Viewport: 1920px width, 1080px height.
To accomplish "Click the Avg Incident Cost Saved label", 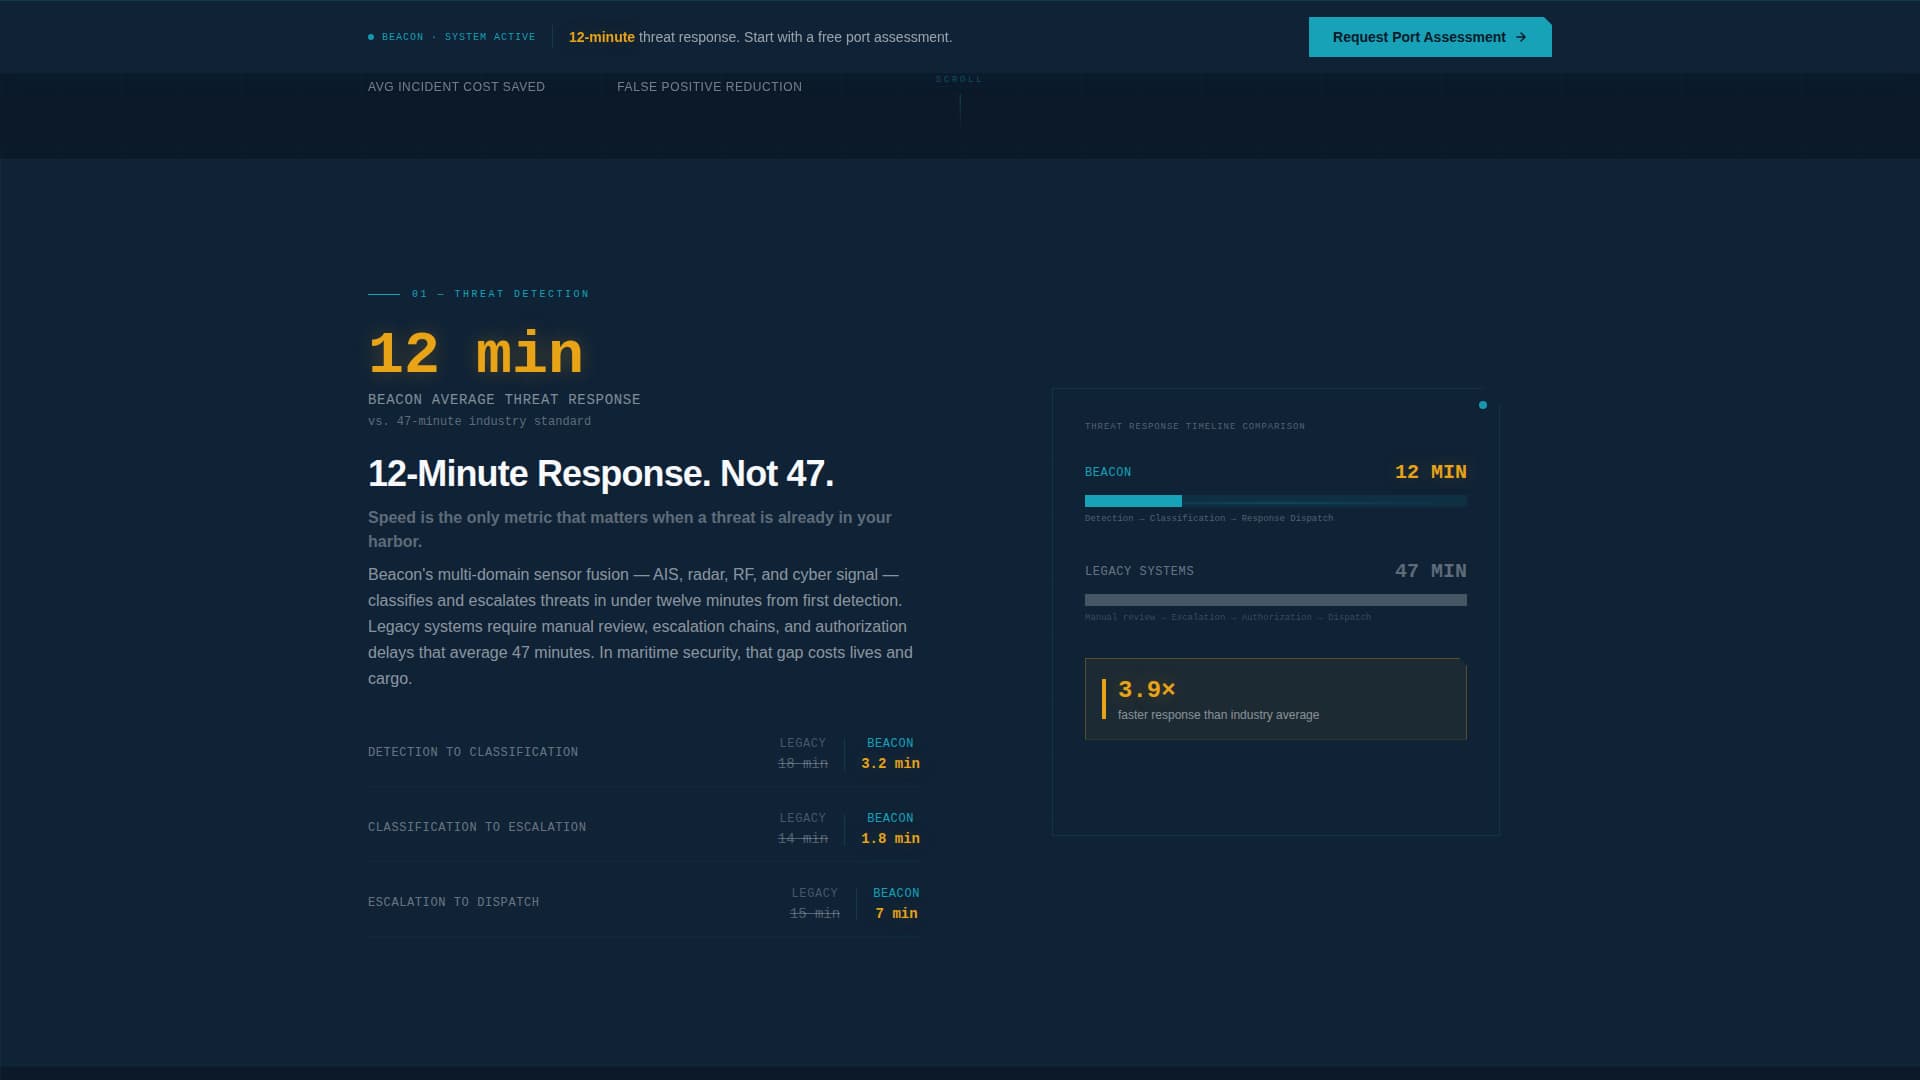I will pos(456,87).
